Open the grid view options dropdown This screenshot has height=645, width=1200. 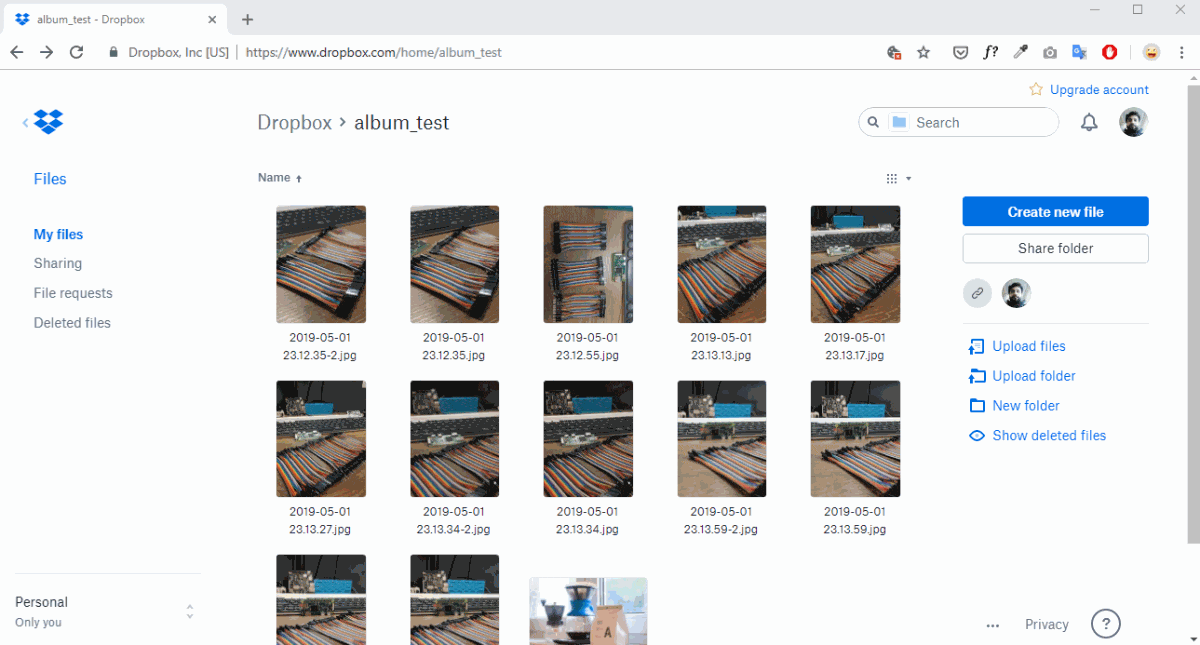[x=898, y=179]
